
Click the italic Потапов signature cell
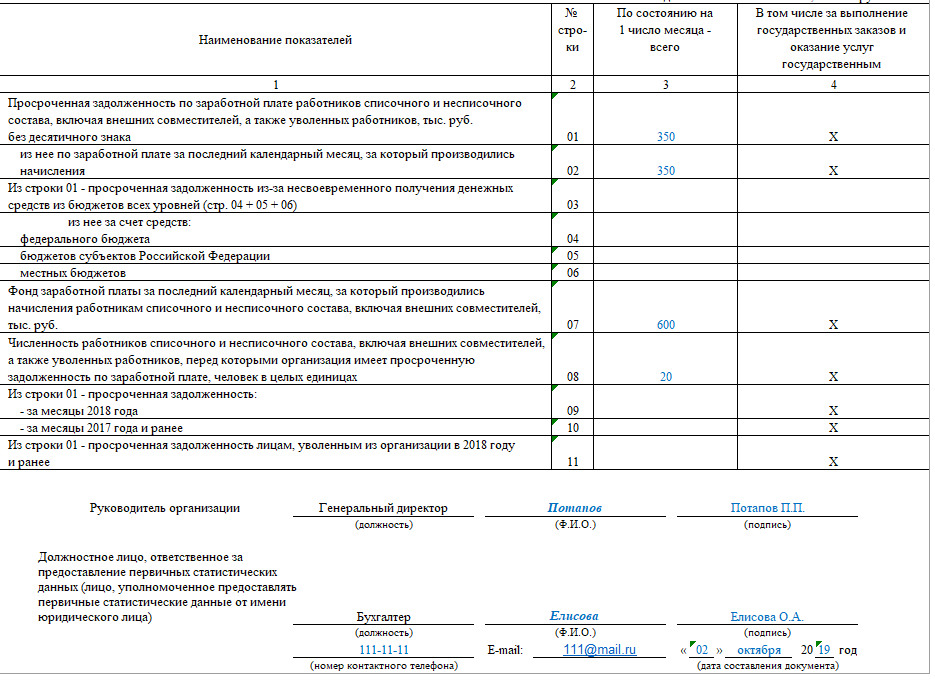point(575,508)
